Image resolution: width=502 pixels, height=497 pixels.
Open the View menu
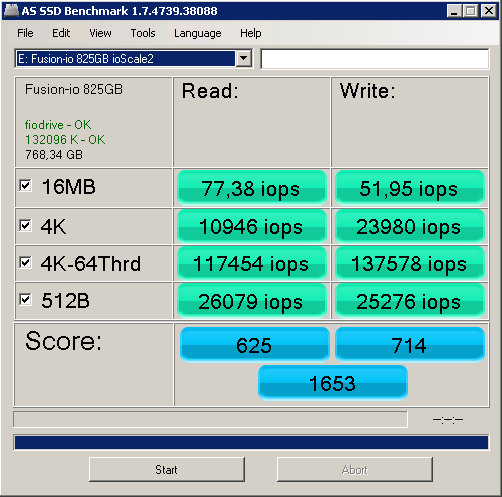pos(100,33)
